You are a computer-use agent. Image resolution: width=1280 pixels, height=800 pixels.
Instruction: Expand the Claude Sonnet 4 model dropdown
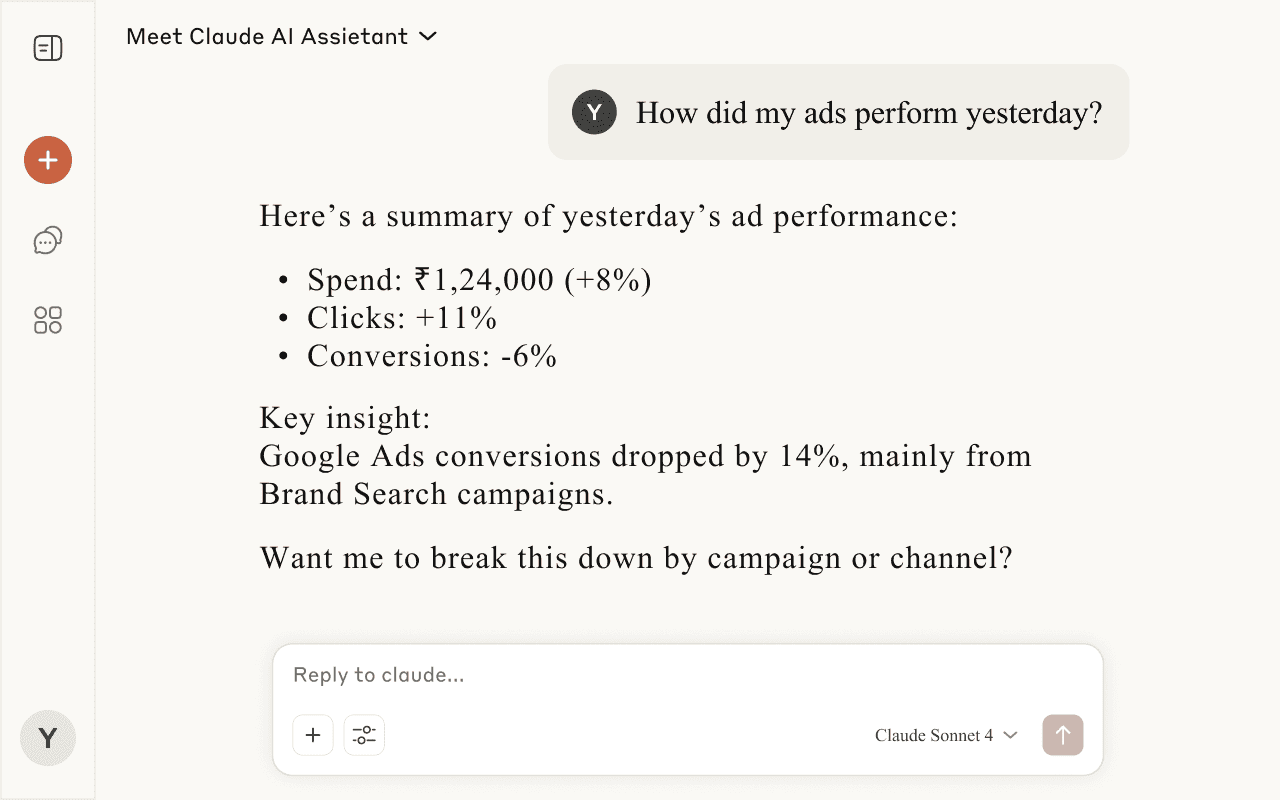pyautogui.click(x=1011, y=735)
